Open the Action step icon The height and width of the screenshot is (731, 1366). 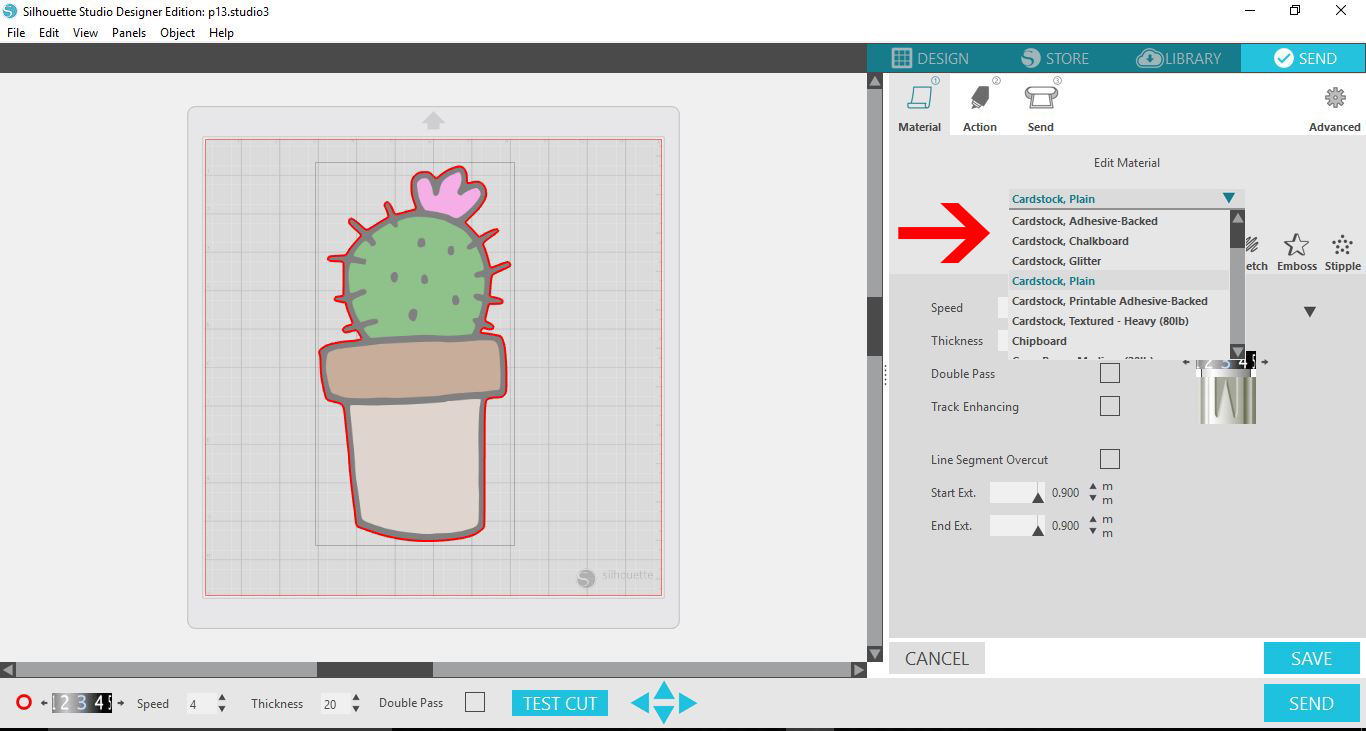(x=979, y=99)
